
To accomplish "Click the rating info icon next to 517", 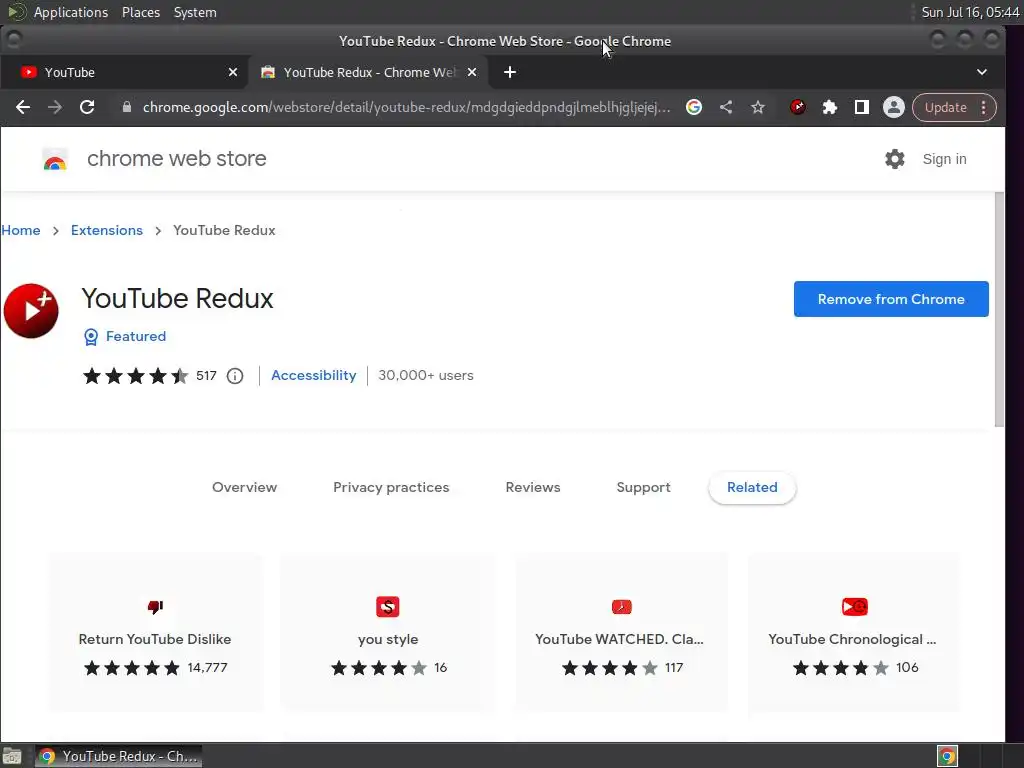I will (234, 376).
